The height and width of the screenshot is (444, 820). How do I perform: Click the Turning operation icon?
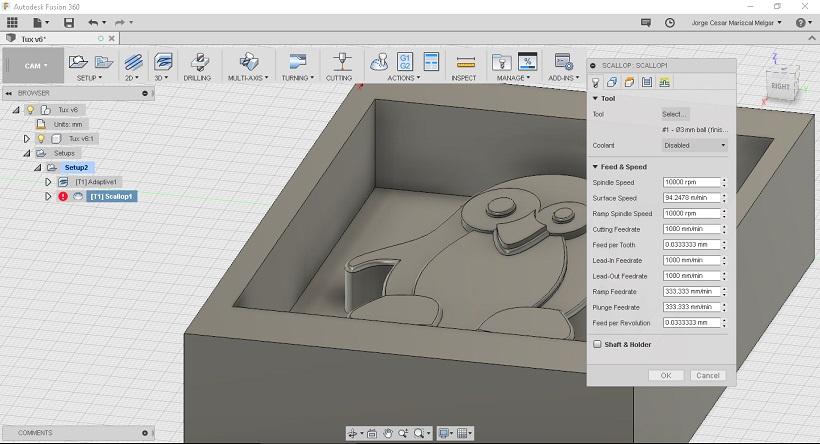[298, 62]
